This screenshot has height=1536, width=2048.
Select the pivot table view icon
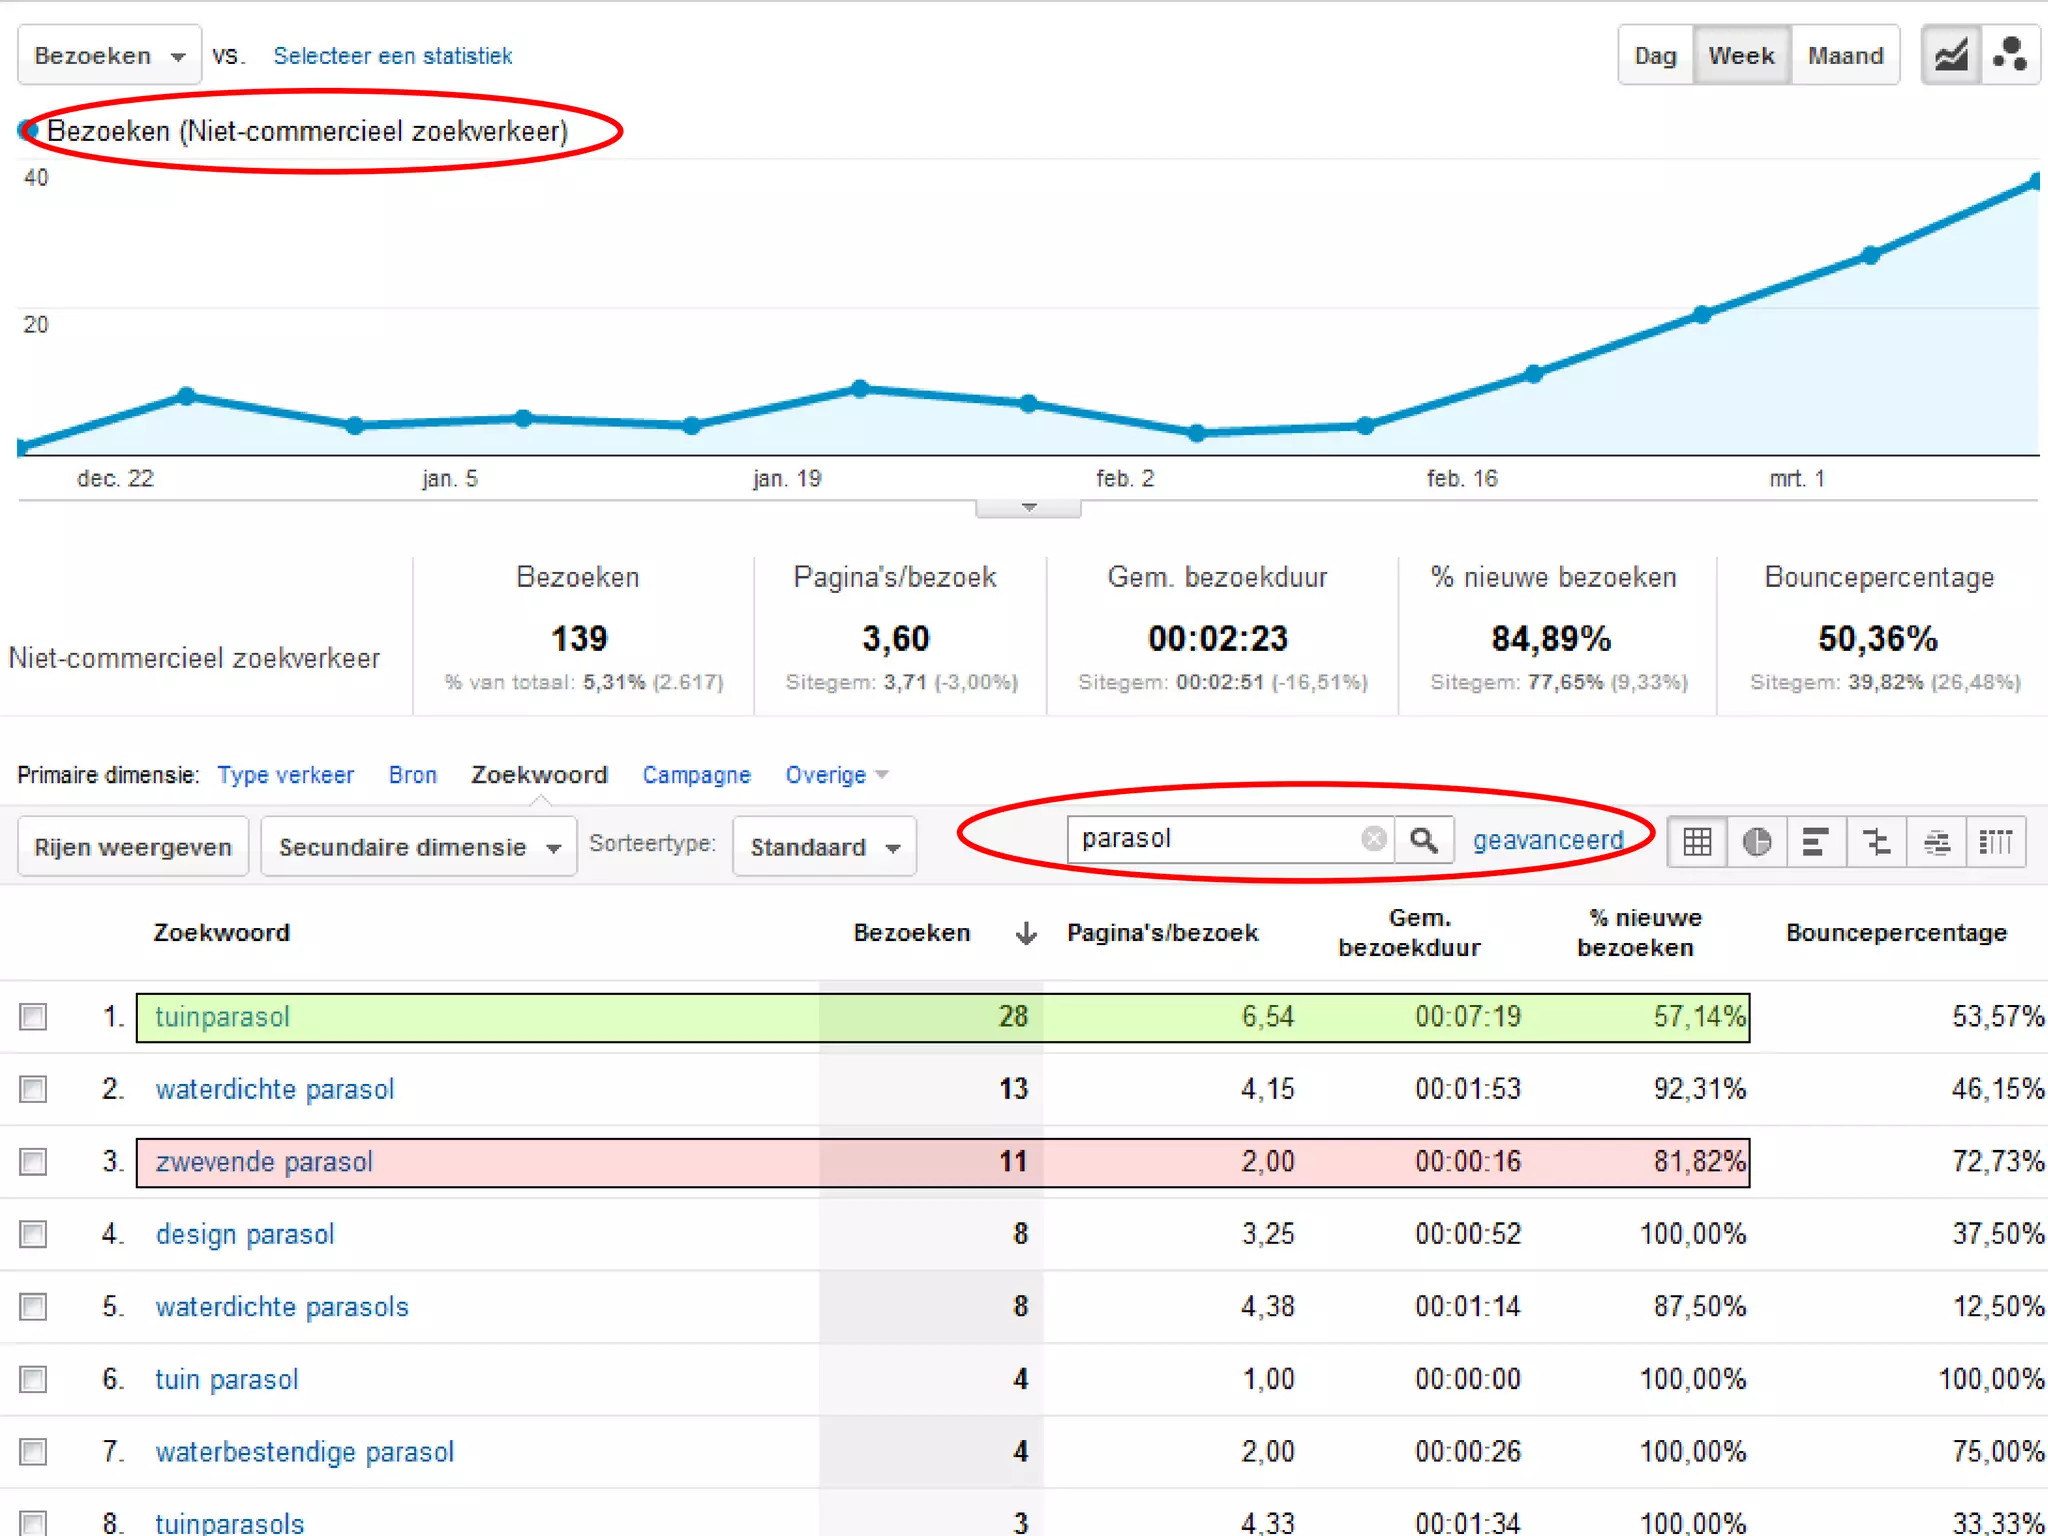click(x=1996, y=842)
